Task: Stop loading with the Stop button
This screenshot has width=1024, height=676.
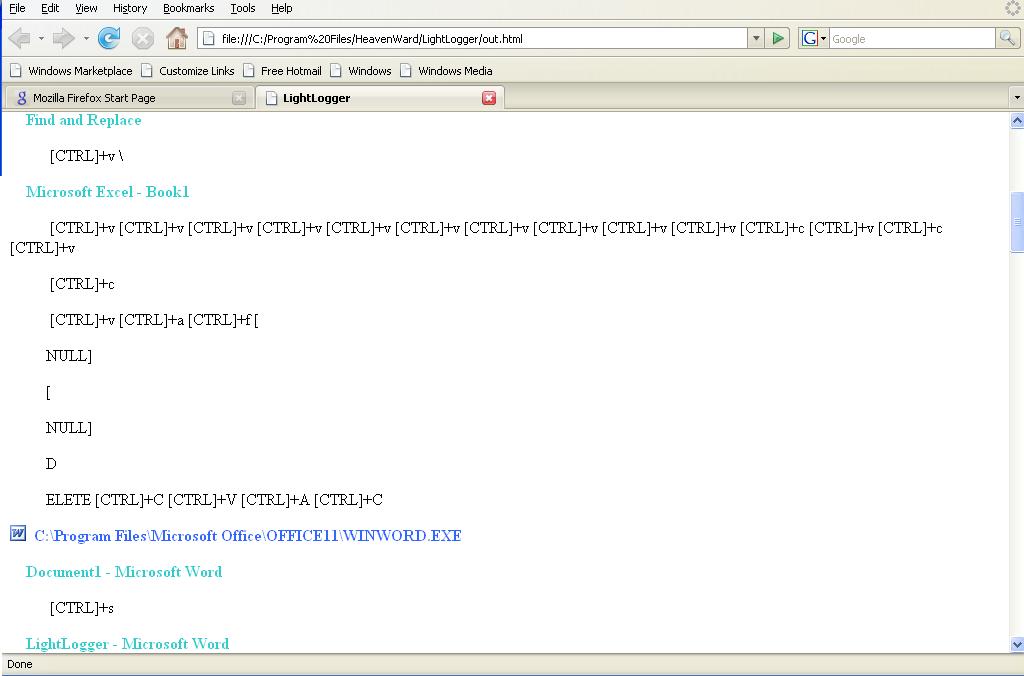Action: point(142,39)
